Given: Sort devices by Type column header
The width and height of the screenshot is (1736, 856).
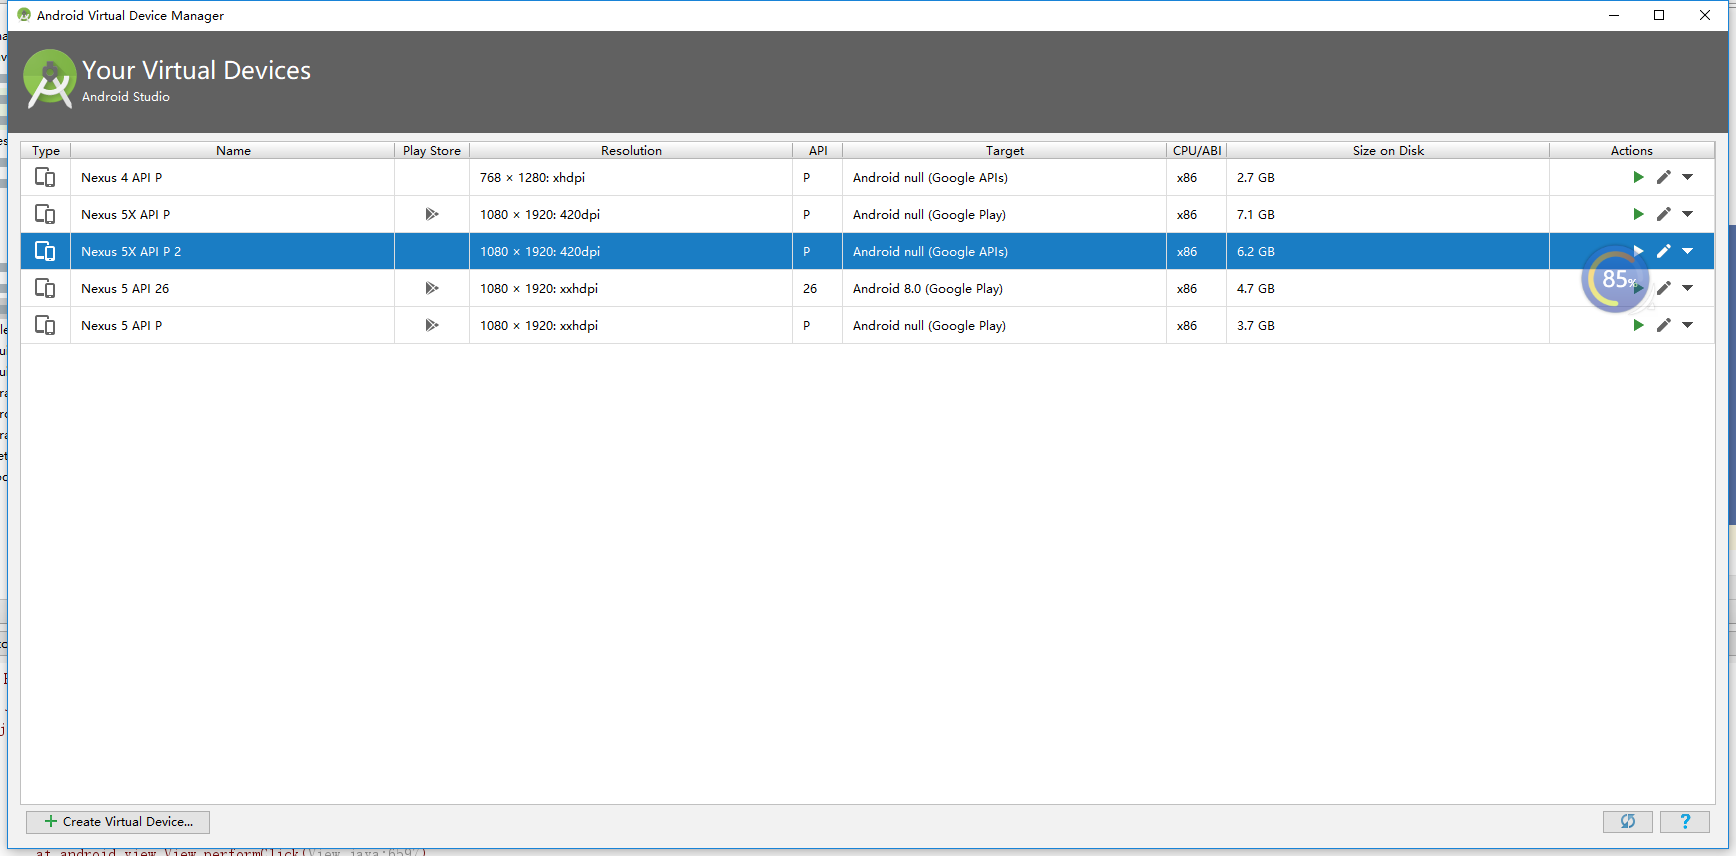Looking at the screenshot, I should [x=46, y=150].
